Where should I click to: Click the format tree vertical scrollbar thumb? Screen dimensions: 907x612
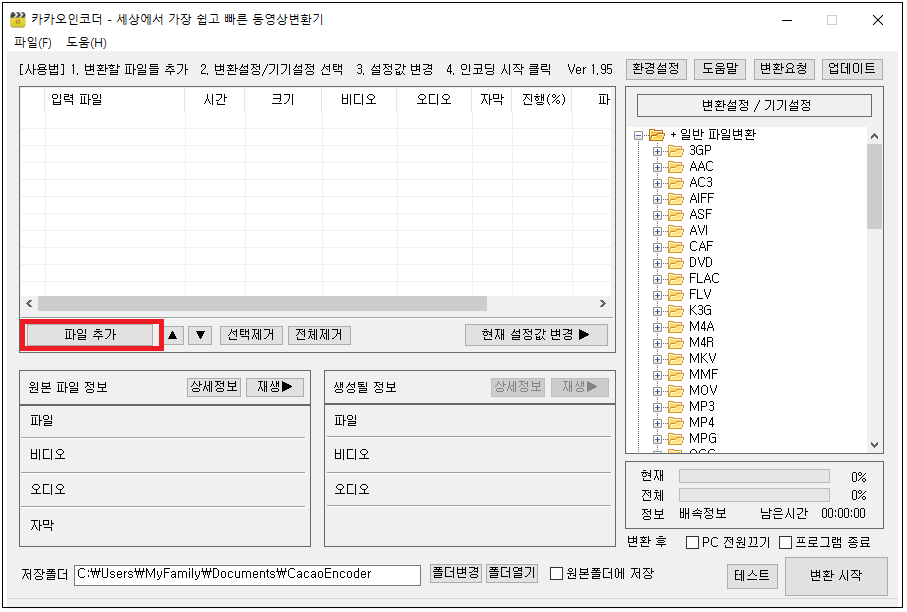[x=874, y=186]
